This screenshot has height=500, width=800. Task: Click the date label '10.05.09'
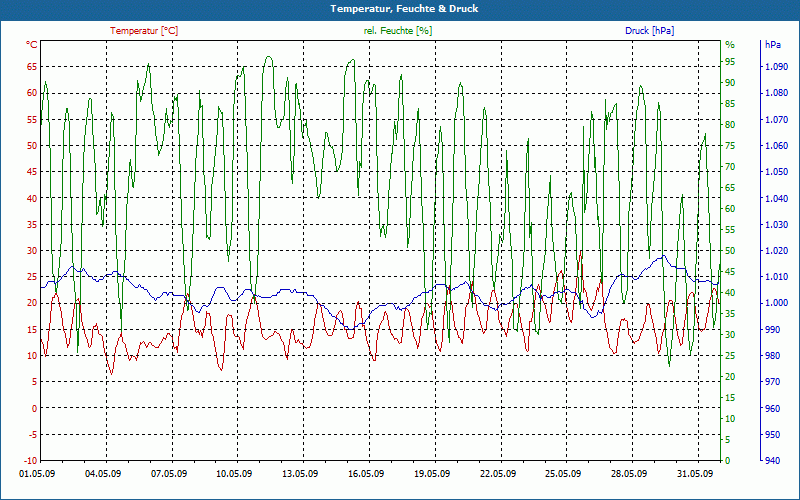click(234, 473)
